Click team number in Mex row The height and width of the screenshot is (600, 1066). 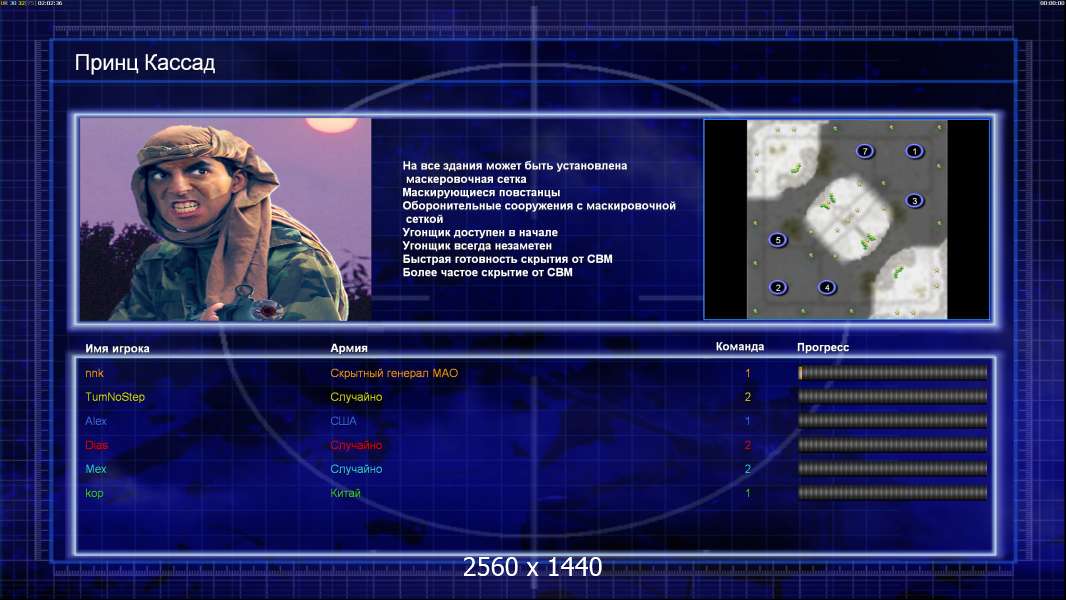click(748, 469)
